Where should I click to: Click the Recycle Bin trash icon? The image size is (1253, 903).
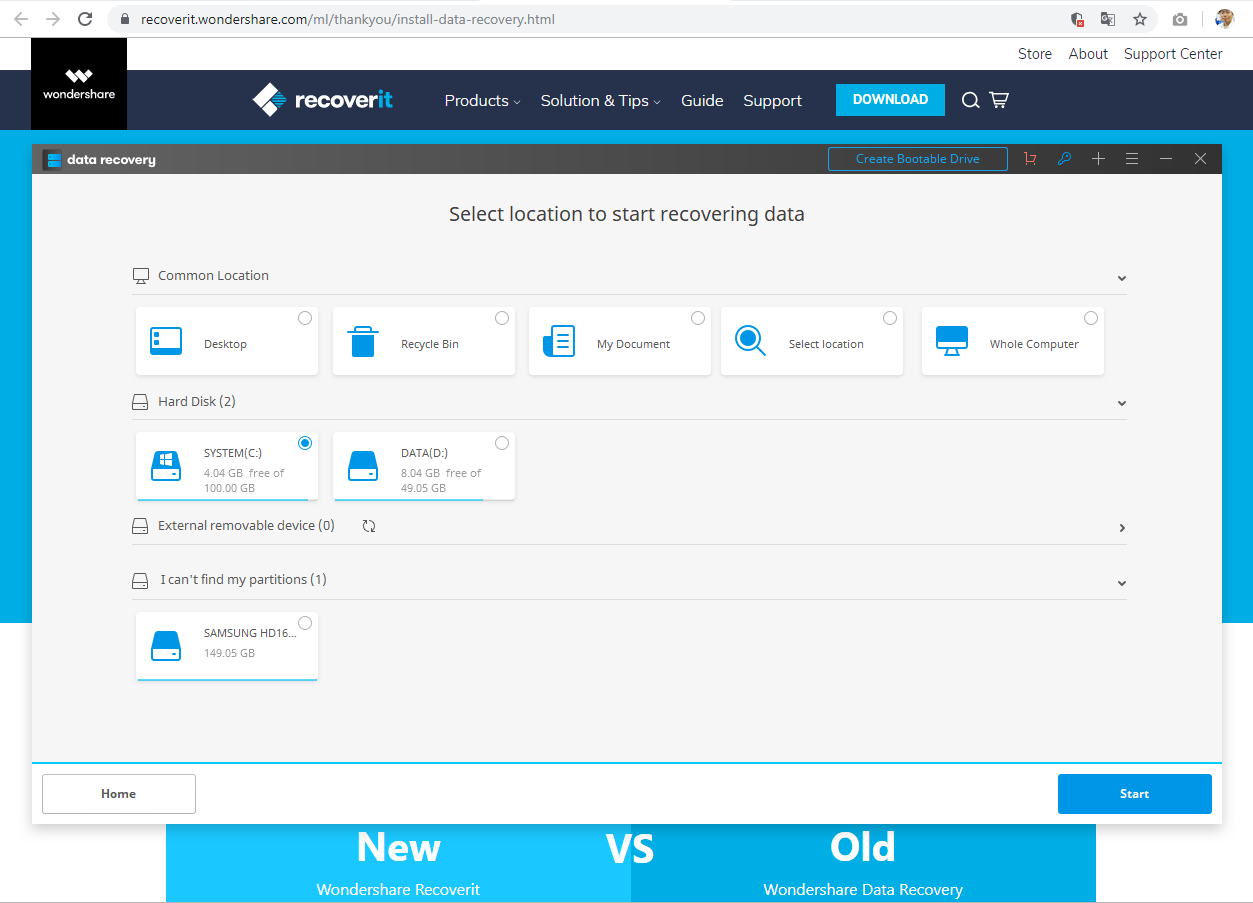(x=363, y=342)
